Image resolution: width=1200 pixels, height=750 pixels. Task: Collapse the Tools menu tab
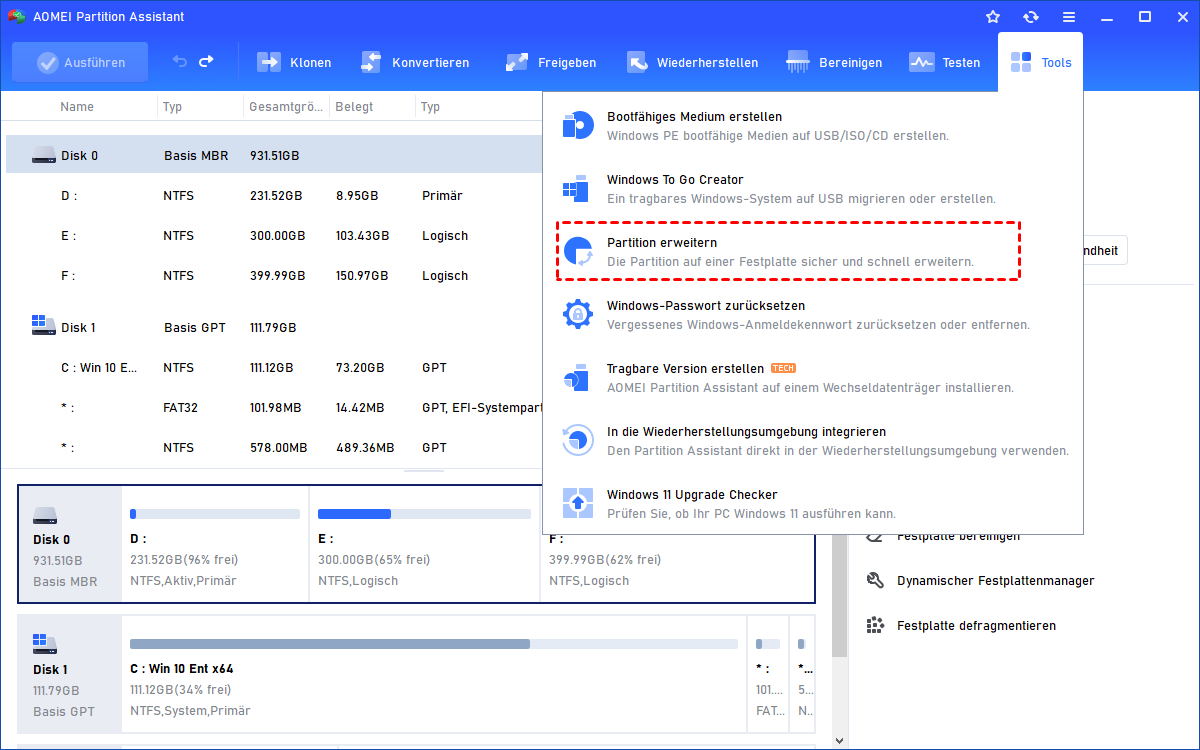(x=1040, y=62)
